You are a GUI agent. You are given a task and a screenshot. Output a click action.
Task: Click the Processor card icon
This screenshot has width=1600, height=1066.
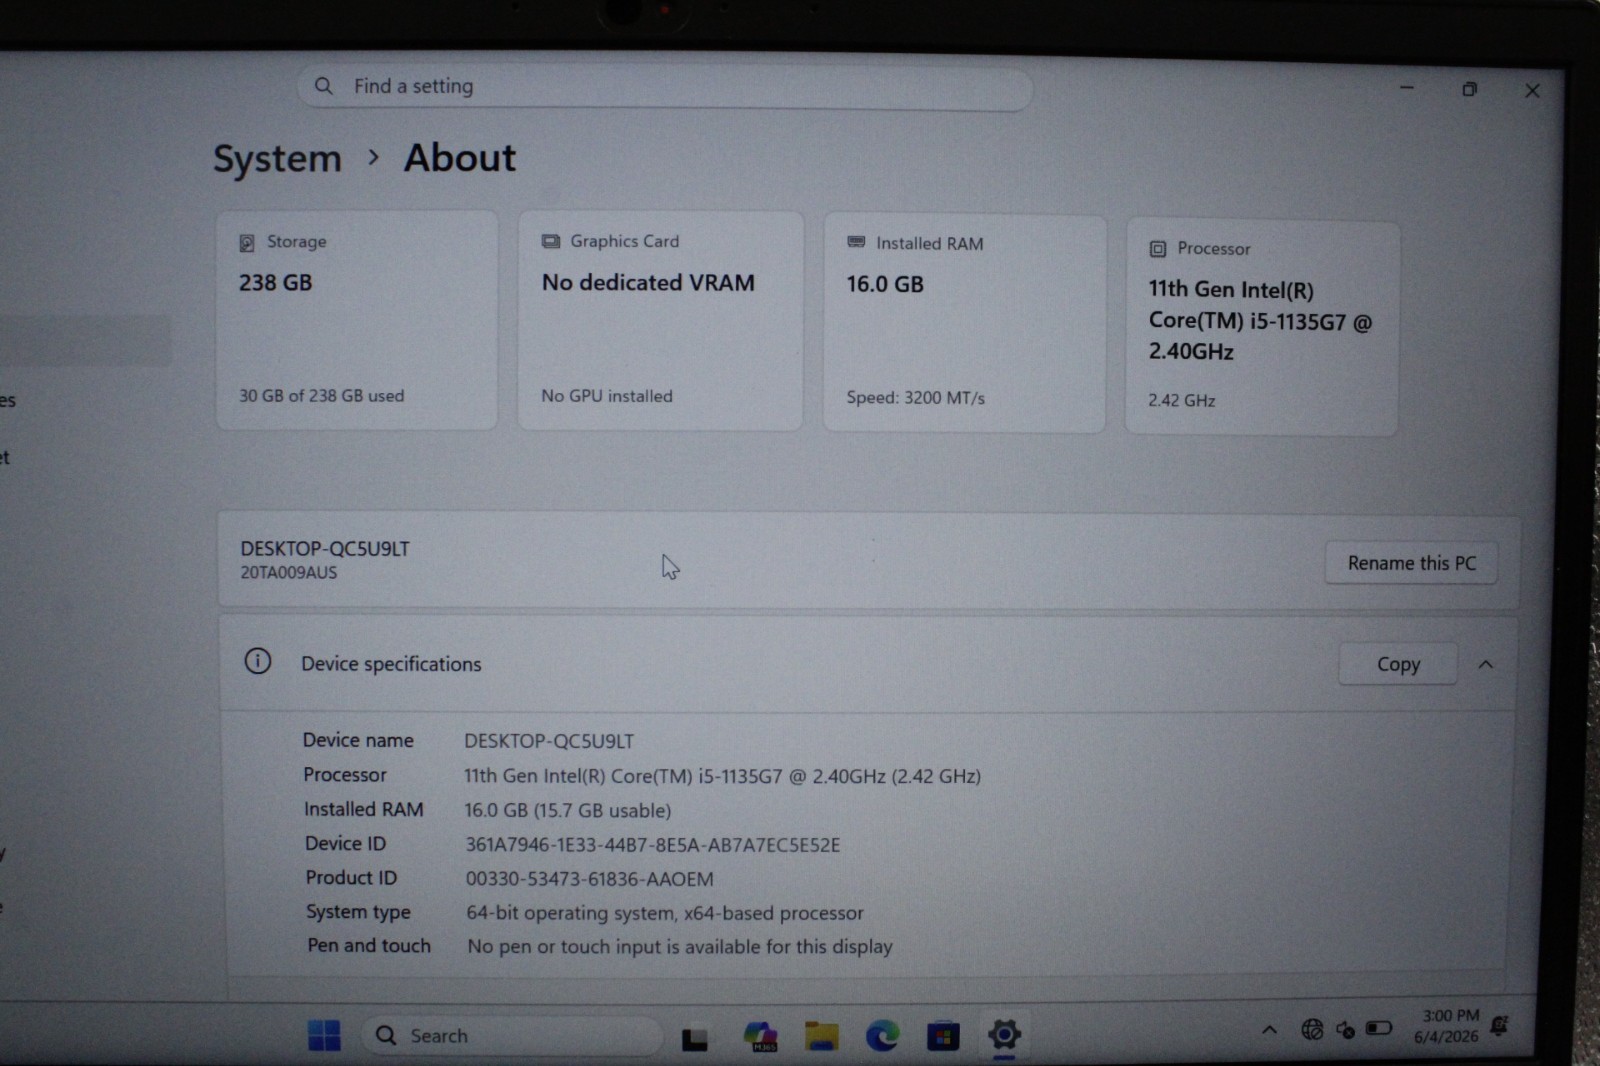click(1158, 249)
